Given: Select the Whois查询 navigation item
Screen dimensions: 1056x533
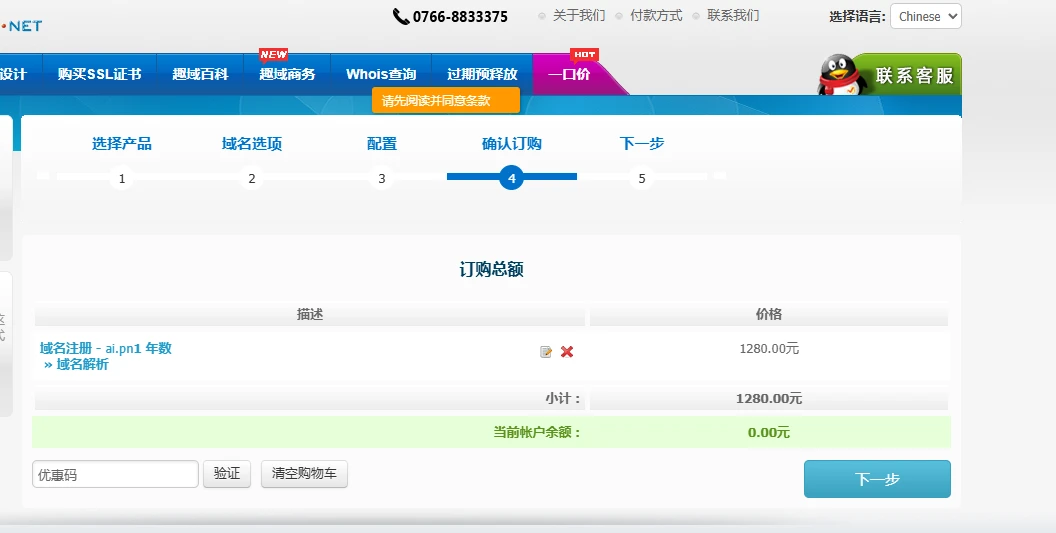Looking at the screenshot, I should click(x=381, y=74).
